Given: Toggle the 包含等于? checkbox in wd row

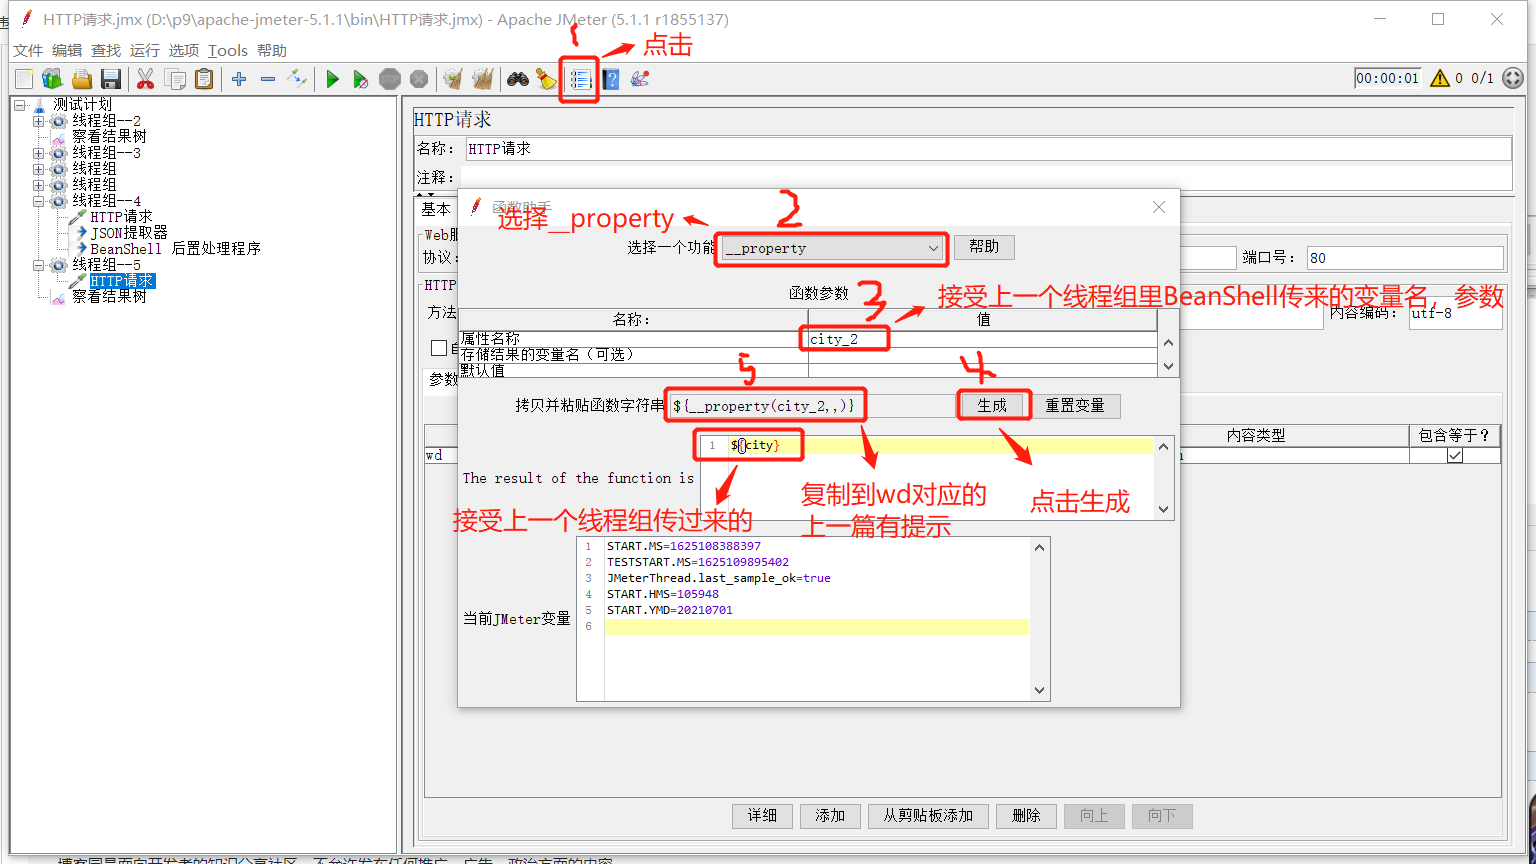Looking at the screenshot, I should [x=1455, y=455].
